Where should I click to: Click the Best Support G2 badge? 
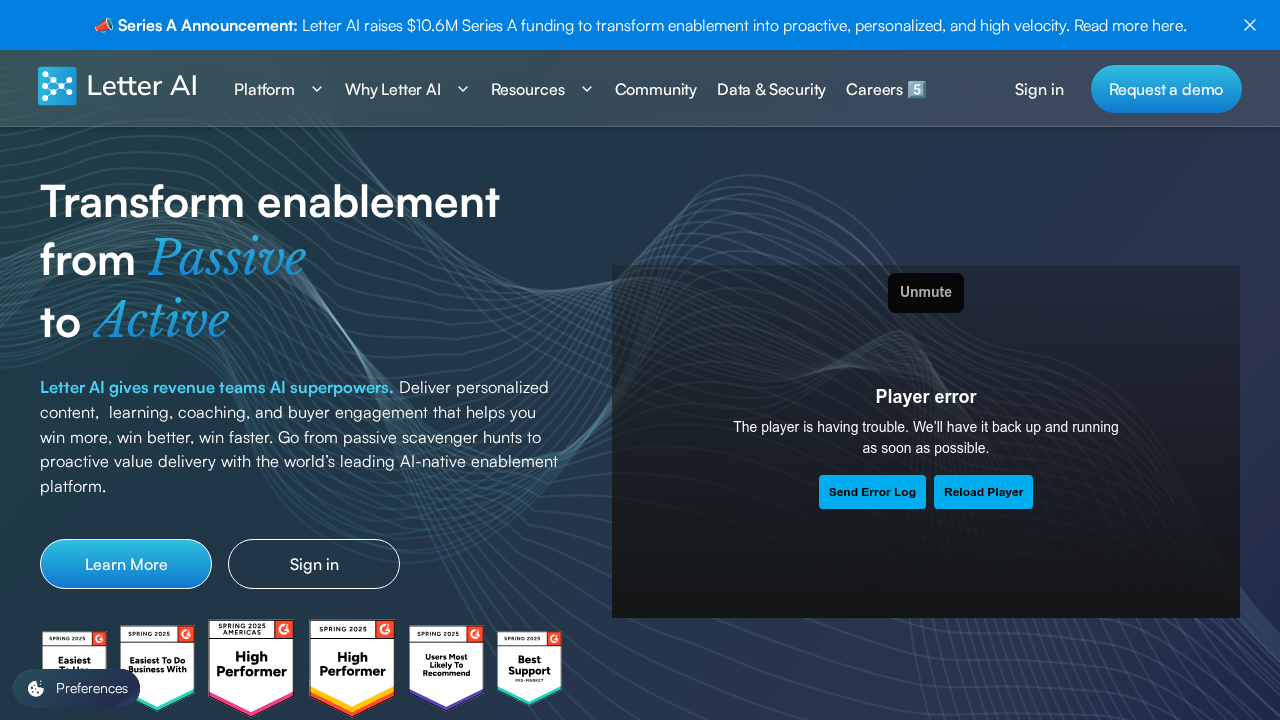pos(529,666)
